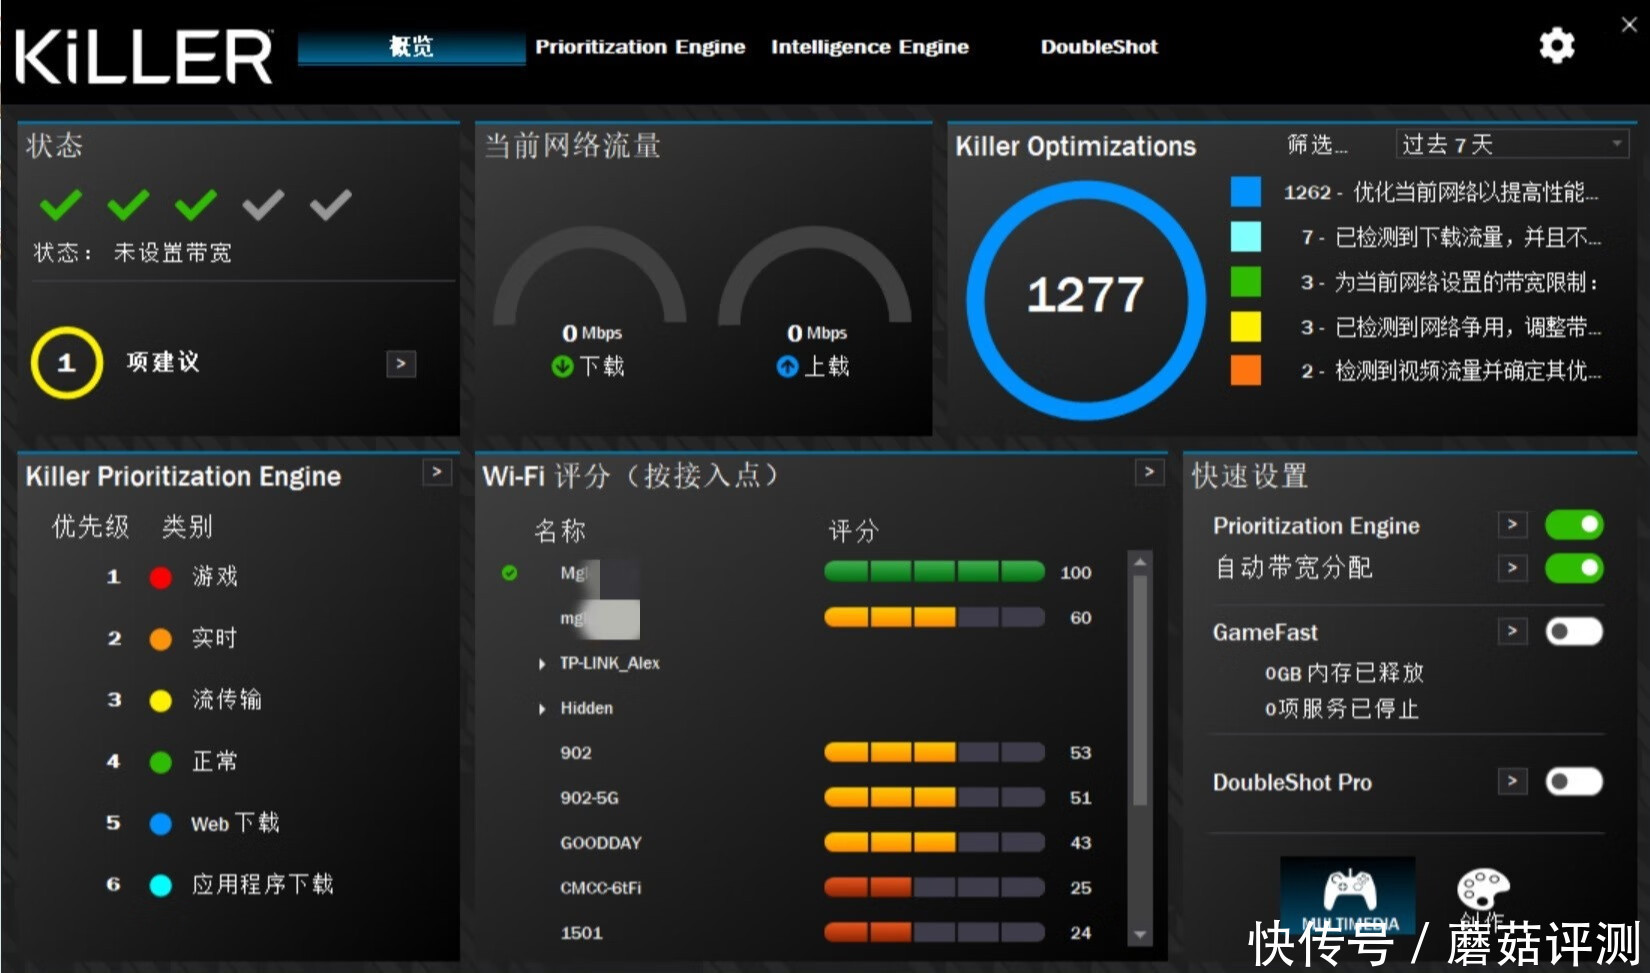Click the blue 1277 optimizations ring
This screenshot has width=1650, height=973.
click(1086, 299)
